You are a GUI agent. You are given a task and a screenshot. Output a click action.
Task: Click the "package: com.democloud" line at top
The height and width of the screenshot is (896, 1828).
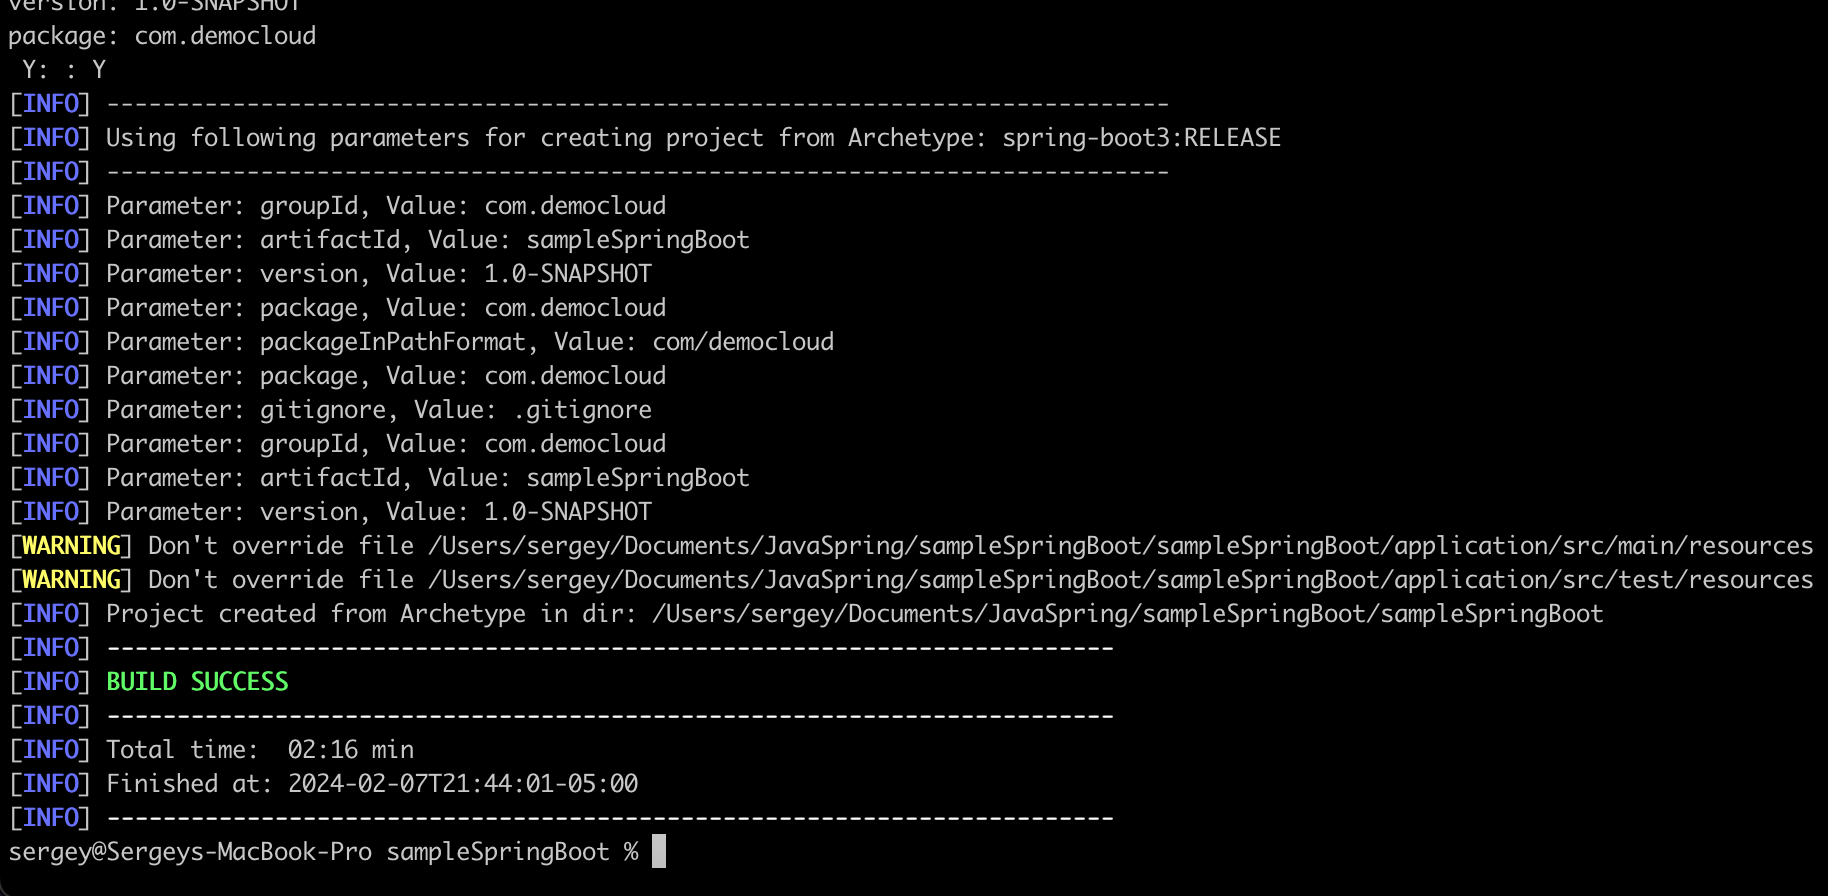(x=162, y=36)
